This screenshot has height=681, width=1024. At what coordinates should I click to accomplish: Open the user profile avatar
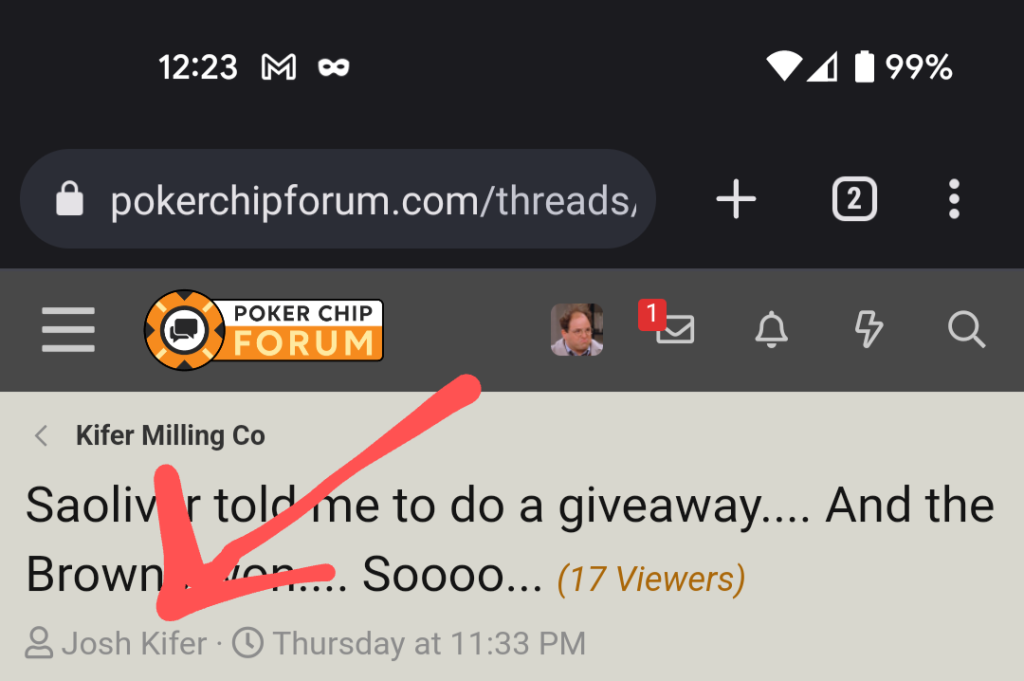[x=577, y=329]
